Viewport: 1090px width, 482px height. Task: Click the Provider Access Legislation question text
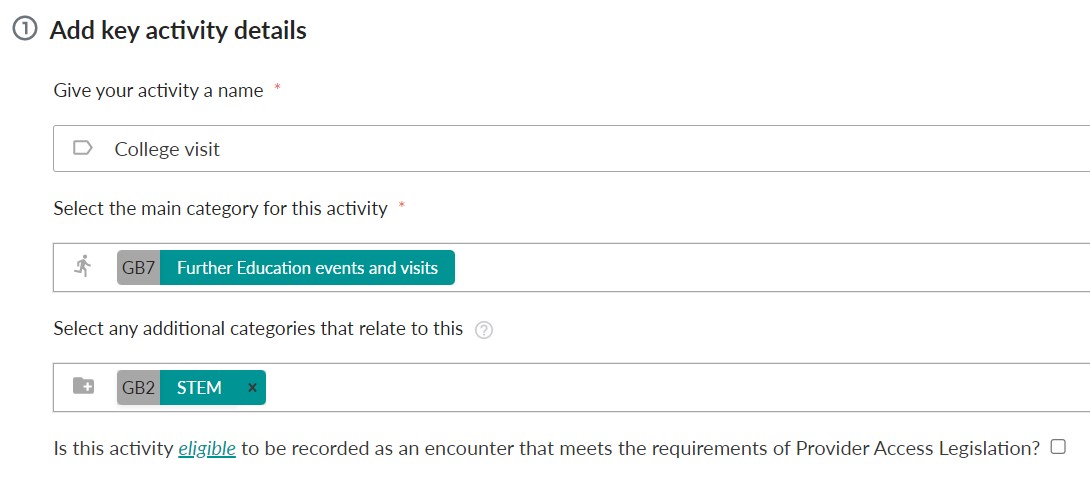(546, 449)
